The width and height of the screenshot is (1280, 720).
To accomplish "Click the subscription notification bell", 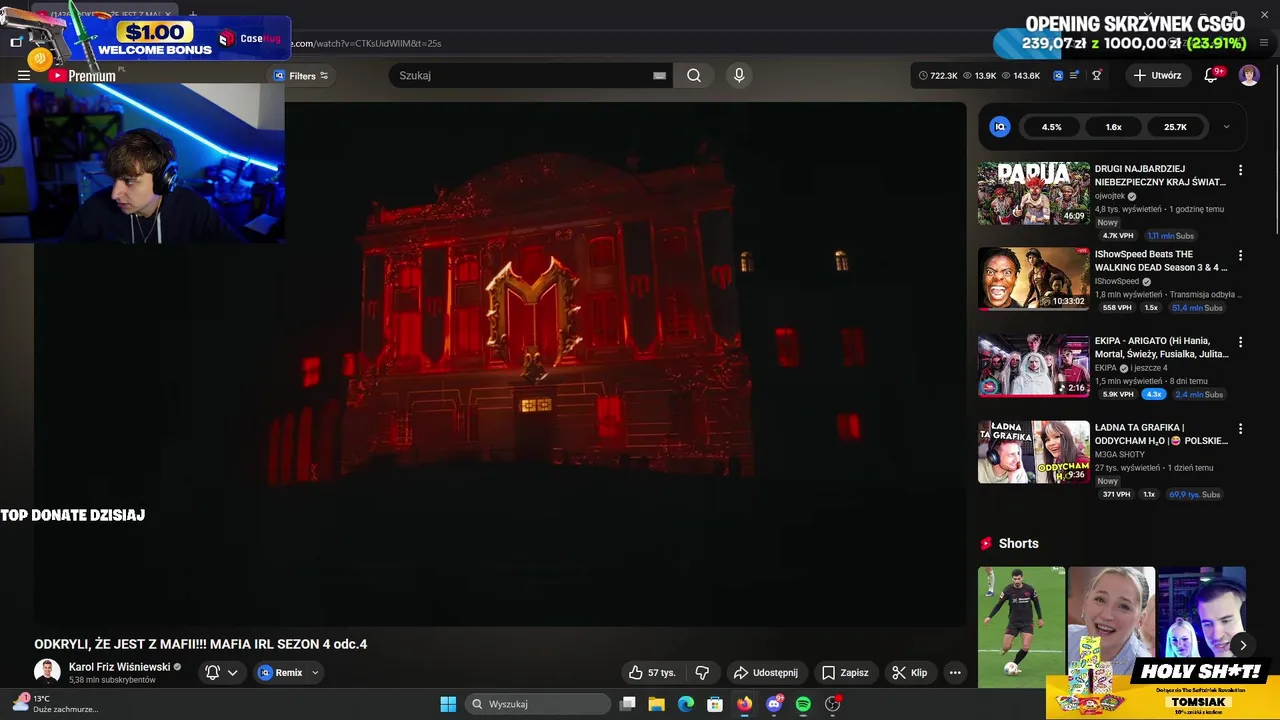I will [212, 672].
